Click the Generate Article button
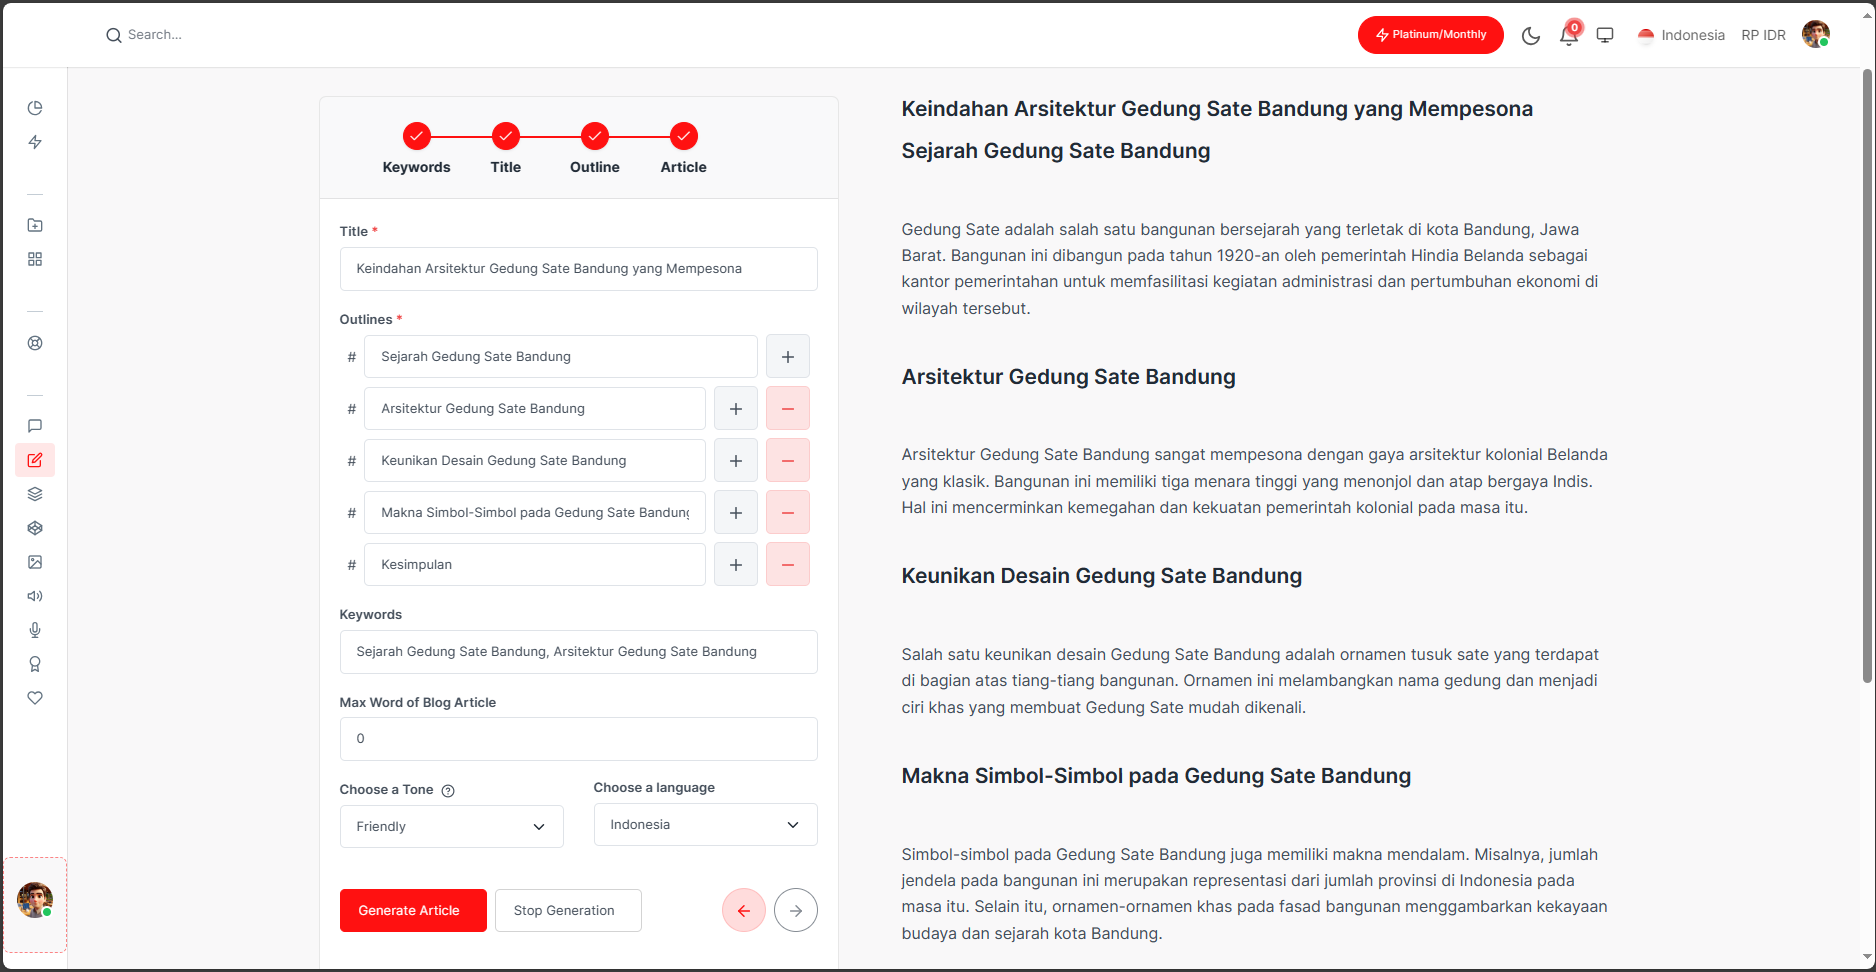This screenshot has height=972, width=1876. [413, 910]
